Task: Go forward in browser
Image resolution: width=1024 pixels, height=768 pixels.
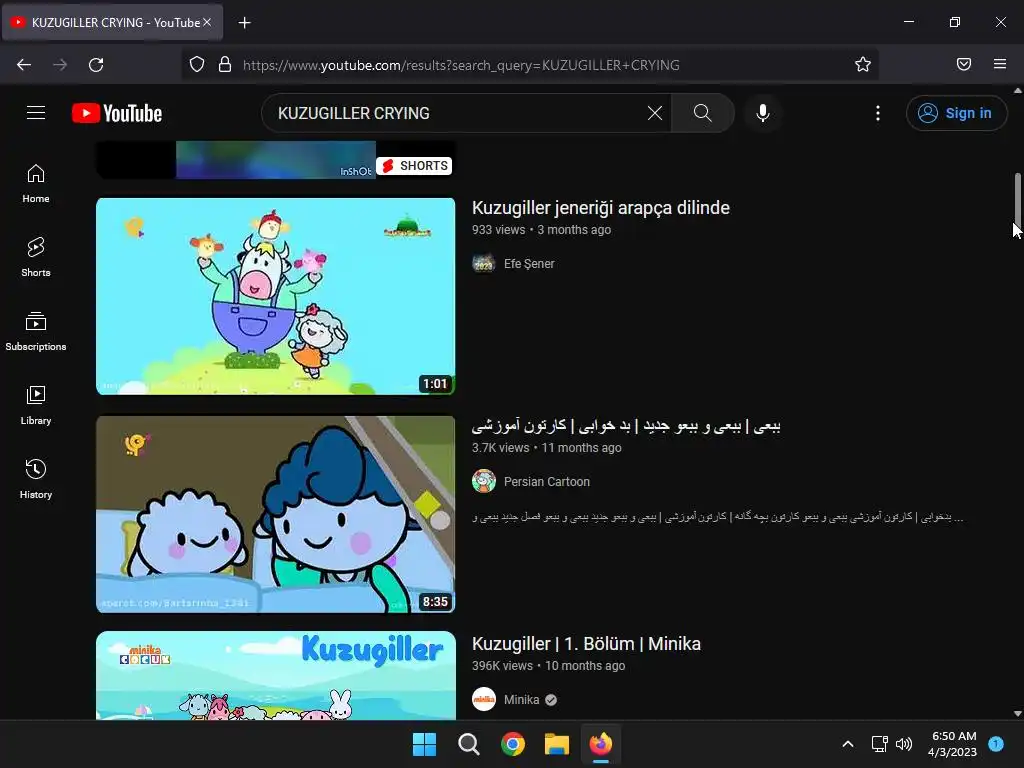Action: tap(60, 65)
